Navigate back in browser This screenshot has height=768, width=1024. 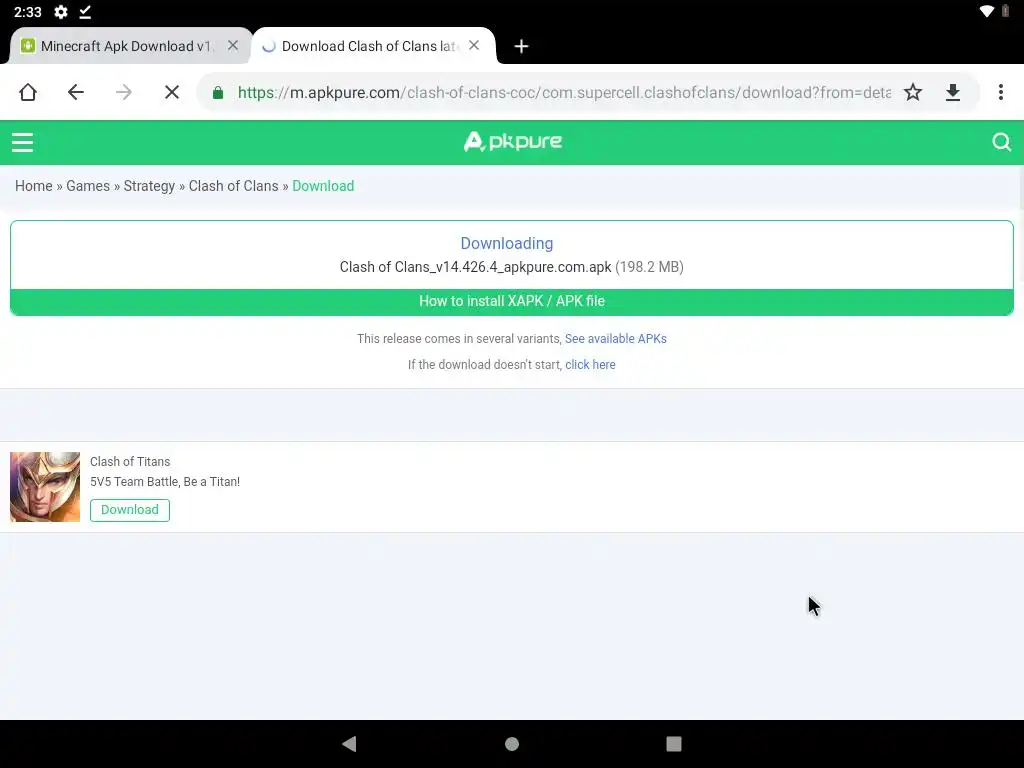pos(76,92)
